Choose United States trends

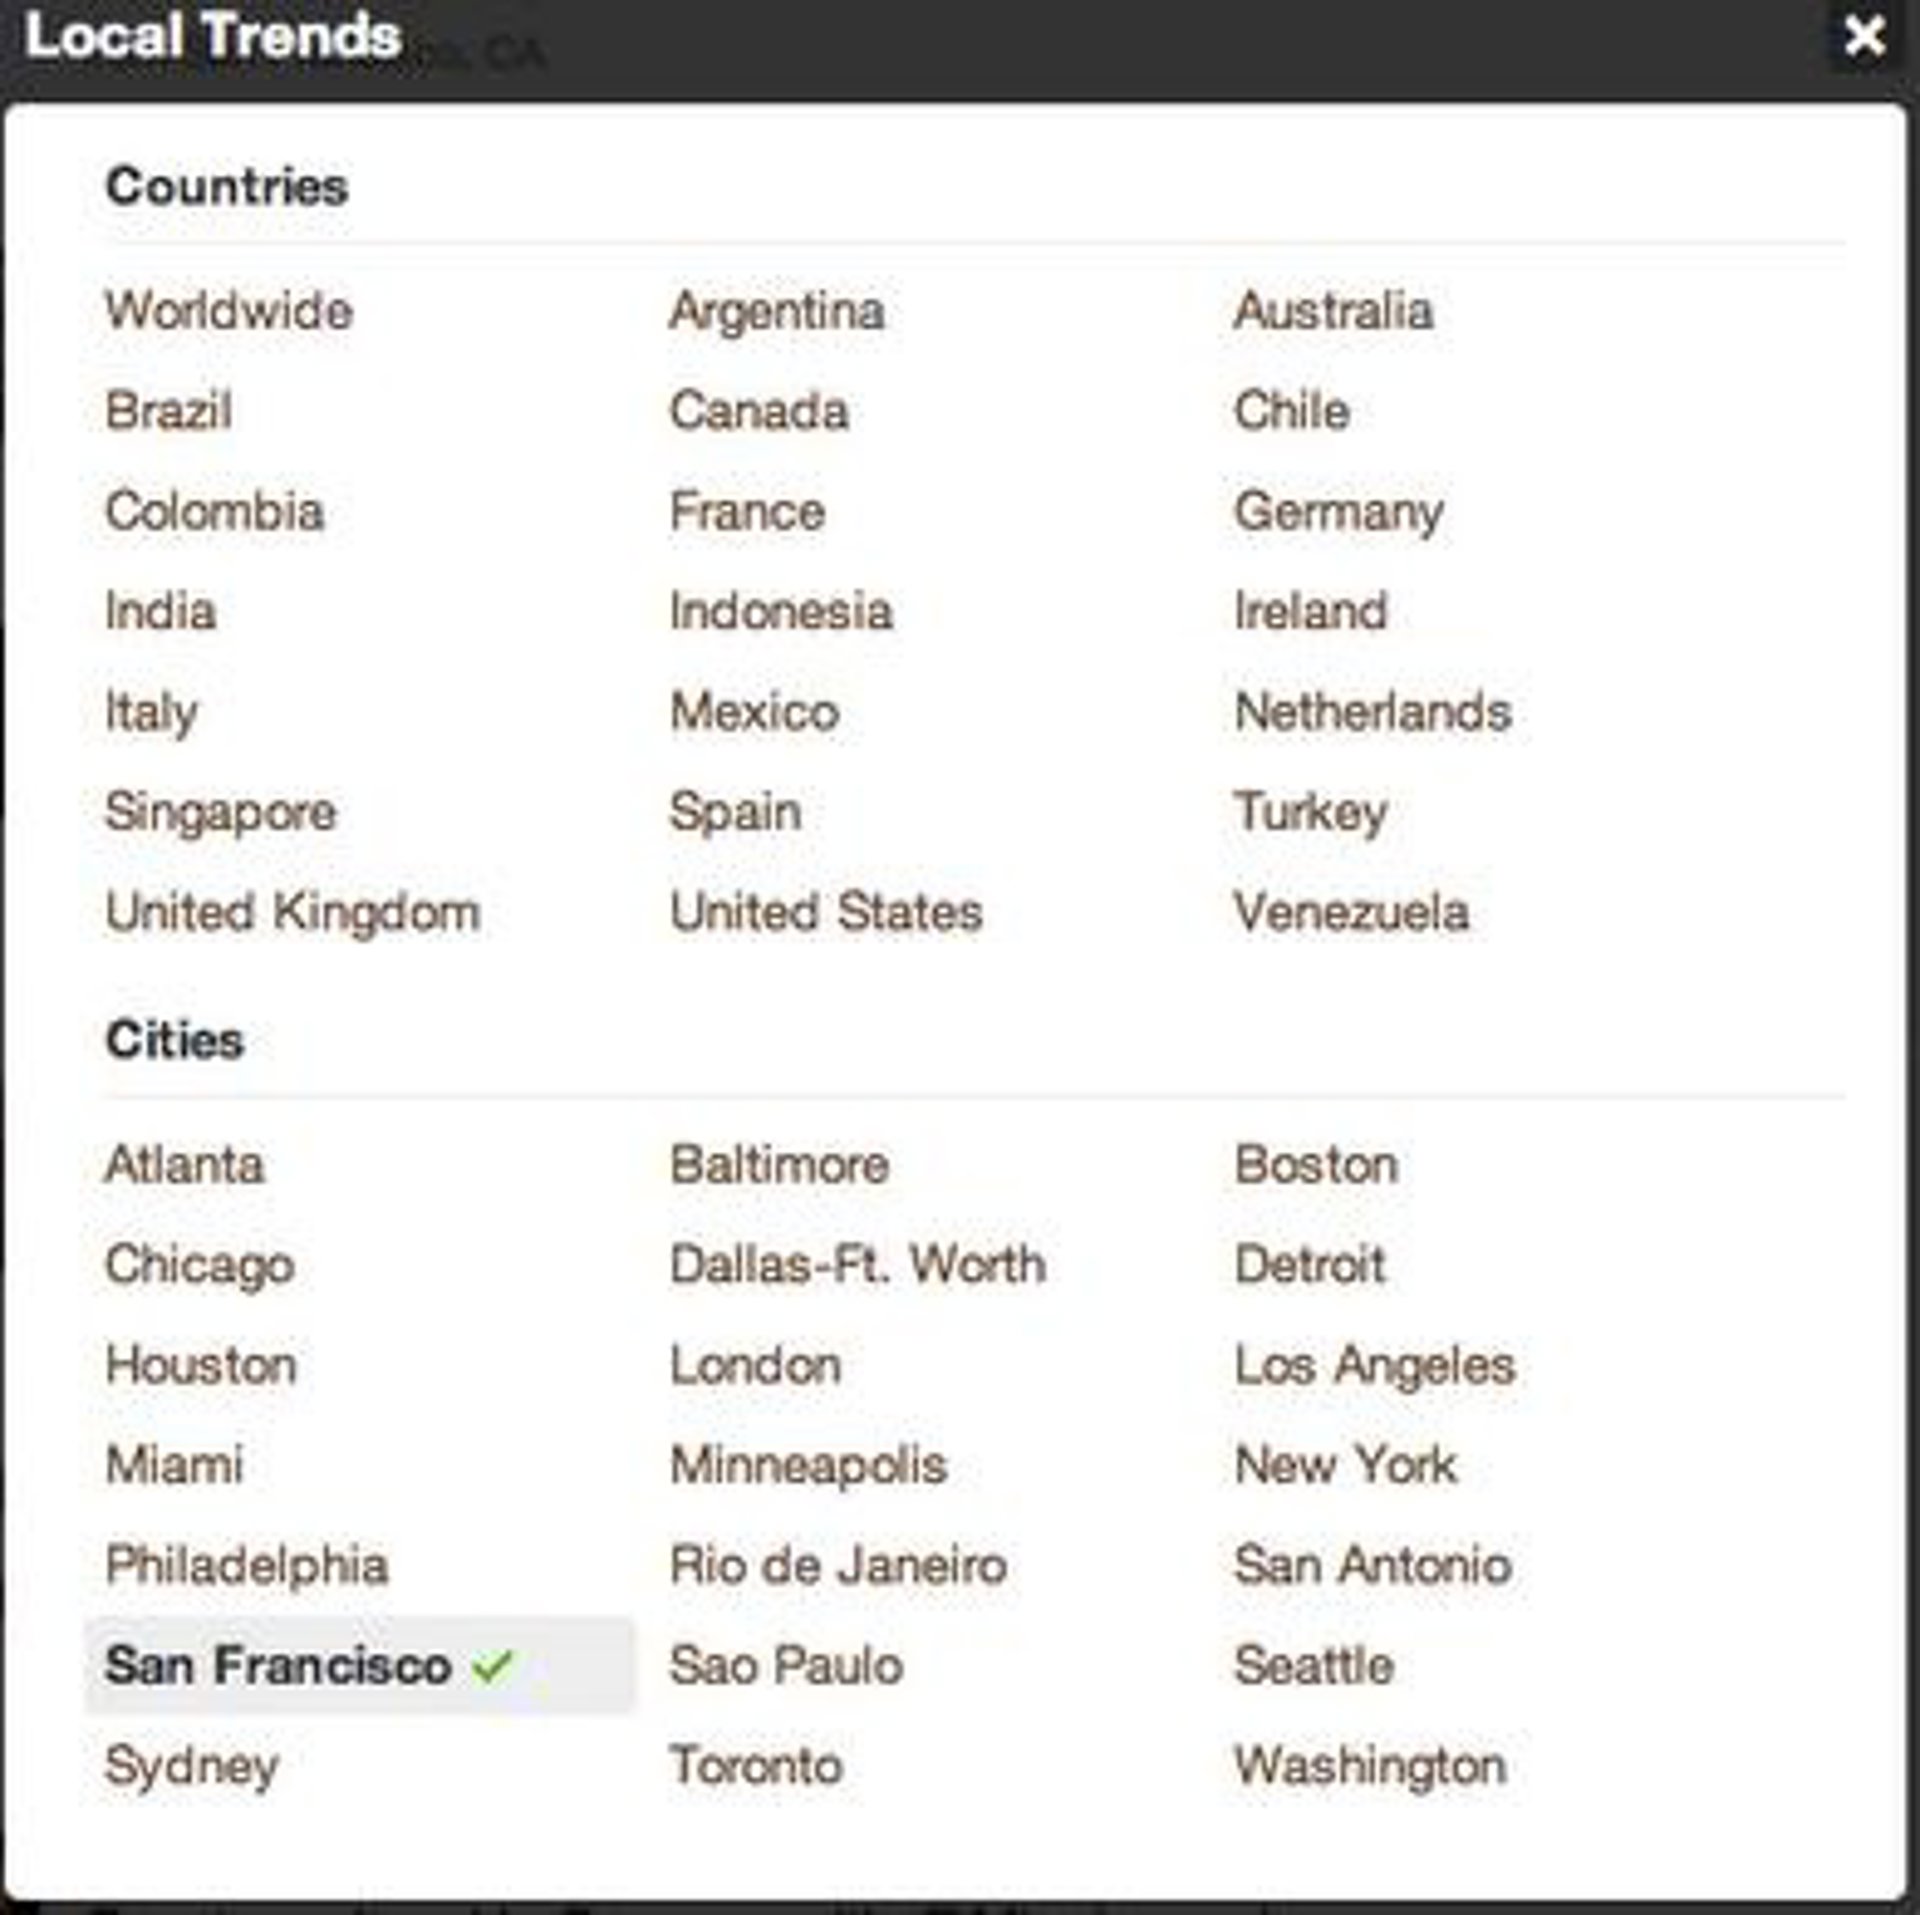coord(826,912)
